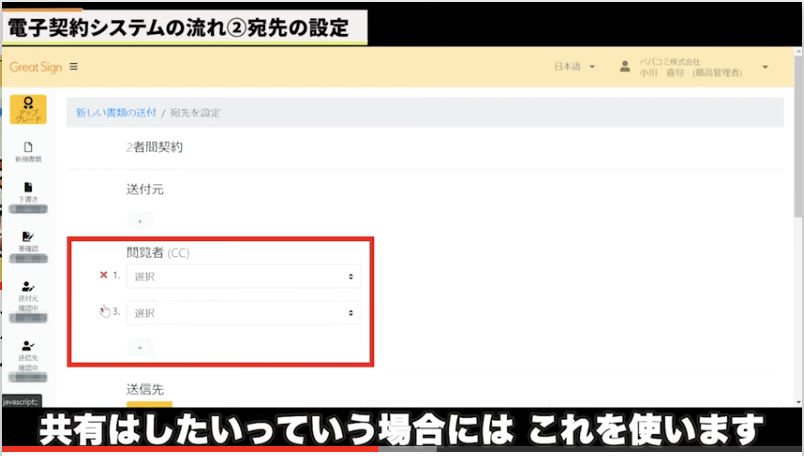This screenshot has height=456, width=804.
Task: Click the Great Sign logo
Action: pos(36,67)
